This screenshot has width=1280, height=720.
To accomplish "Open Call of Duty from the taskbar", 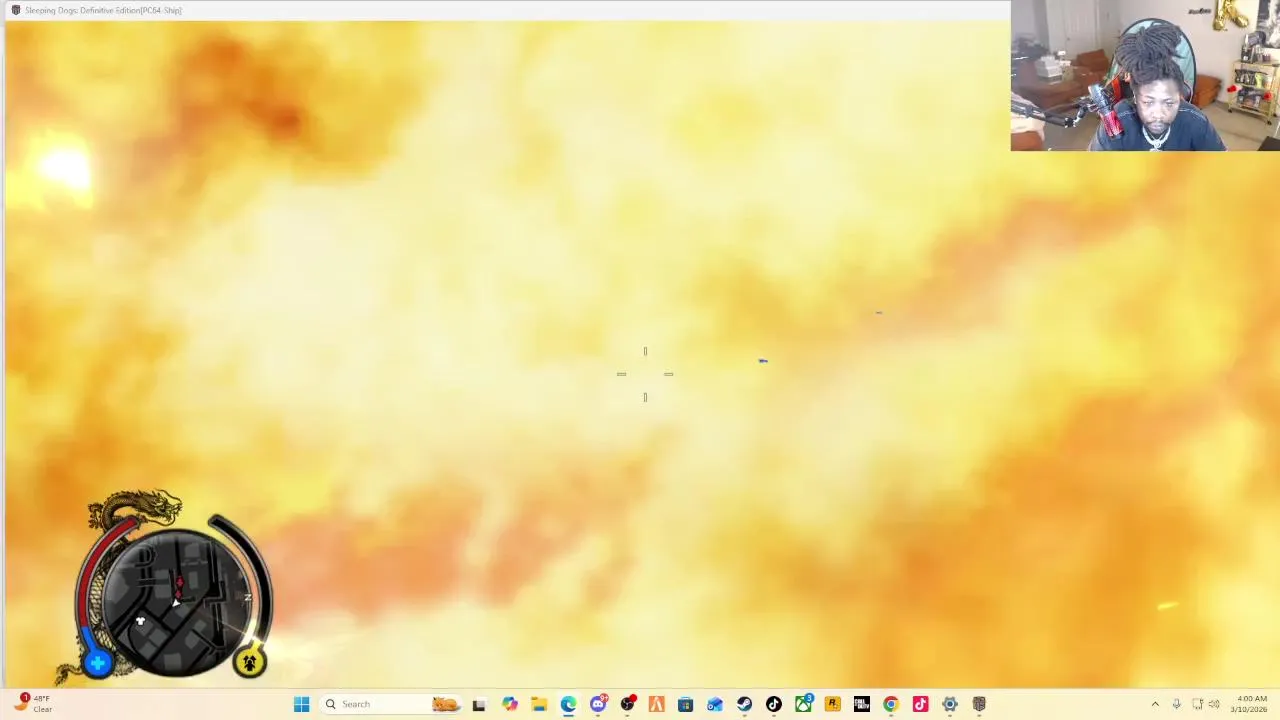I will [x=861, y=704].
